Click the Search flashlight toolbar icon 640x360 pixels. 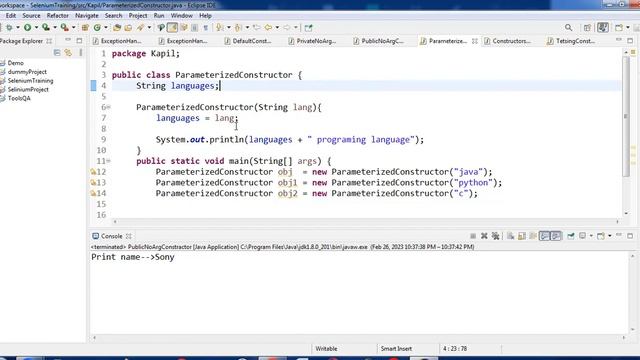[140, 27]
